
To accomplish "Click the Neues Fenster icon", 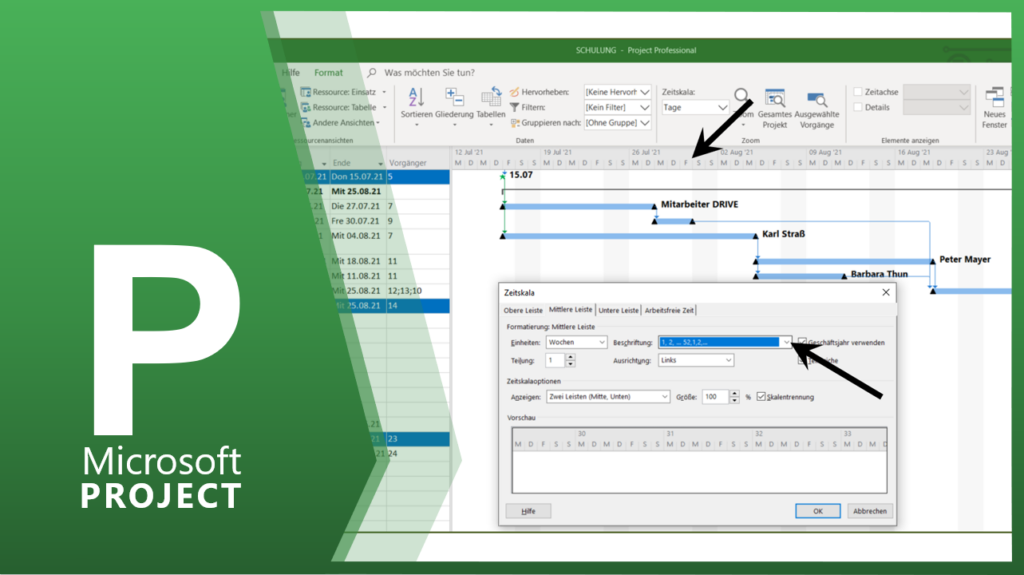I will (x=994, y=98).
